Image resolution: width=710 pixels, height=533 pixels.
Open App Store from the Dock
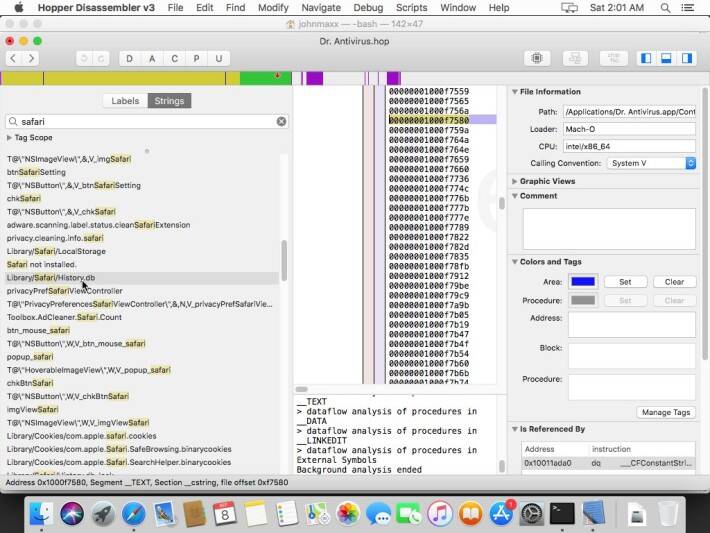(501, 514)
